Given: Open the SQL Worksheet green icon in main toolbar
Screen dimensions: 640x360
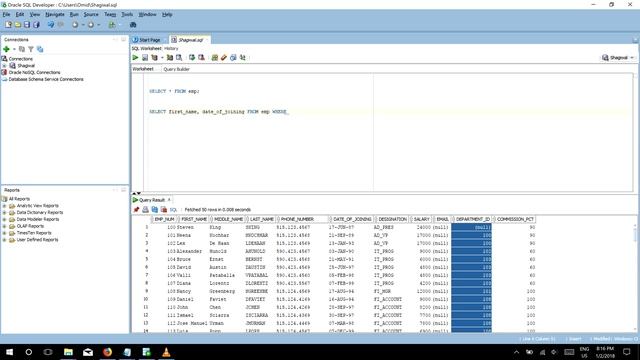Looking at the screenshot, I should coord(112,25).
